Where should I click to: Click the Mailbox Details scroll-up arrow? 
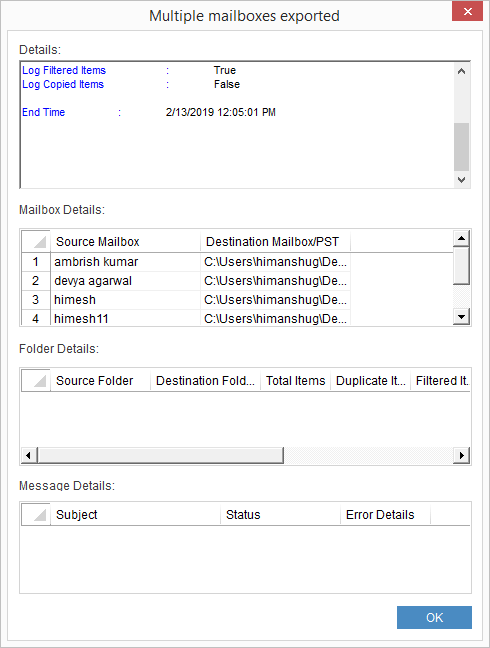[461, 238]
